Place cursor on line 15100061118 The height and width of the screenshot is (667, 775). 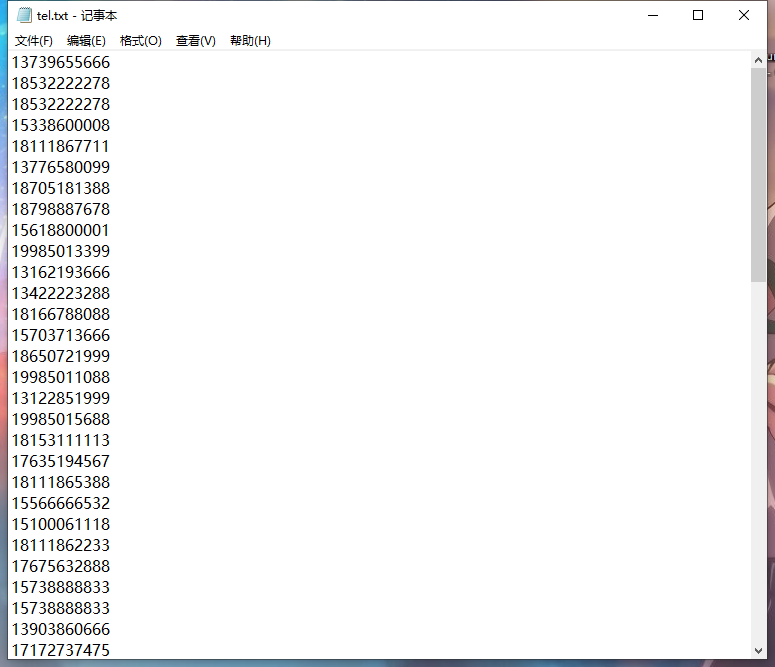point(61,525)
